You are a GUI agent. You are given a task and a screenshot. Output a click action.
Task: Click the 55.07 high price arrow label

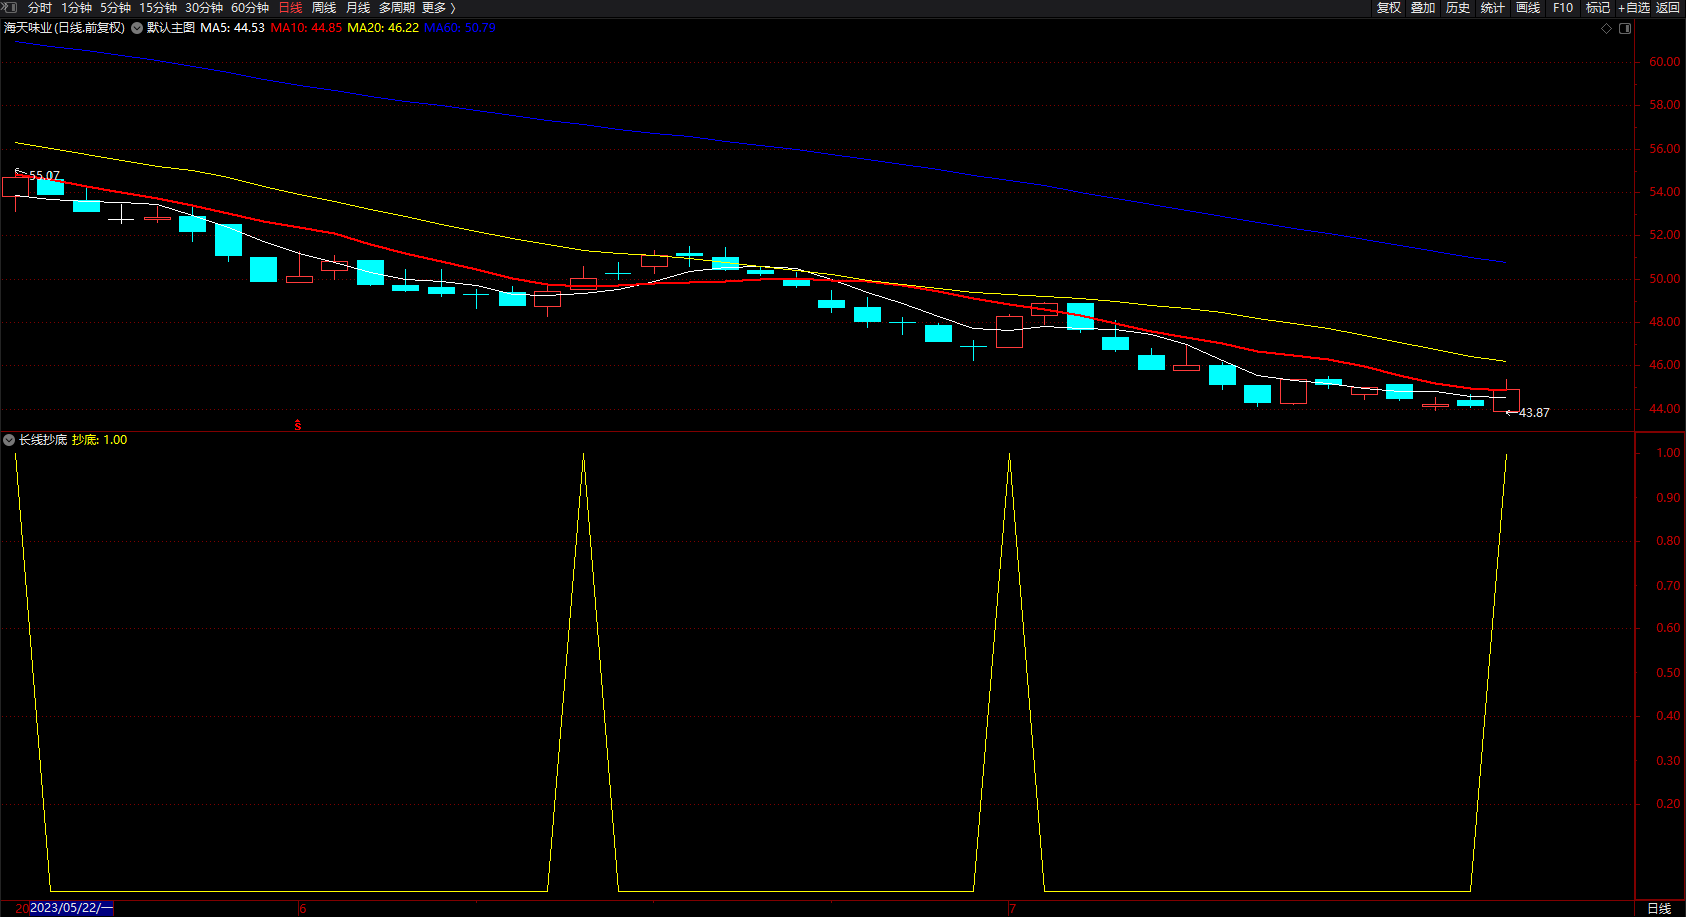click(x=43, y=175)
